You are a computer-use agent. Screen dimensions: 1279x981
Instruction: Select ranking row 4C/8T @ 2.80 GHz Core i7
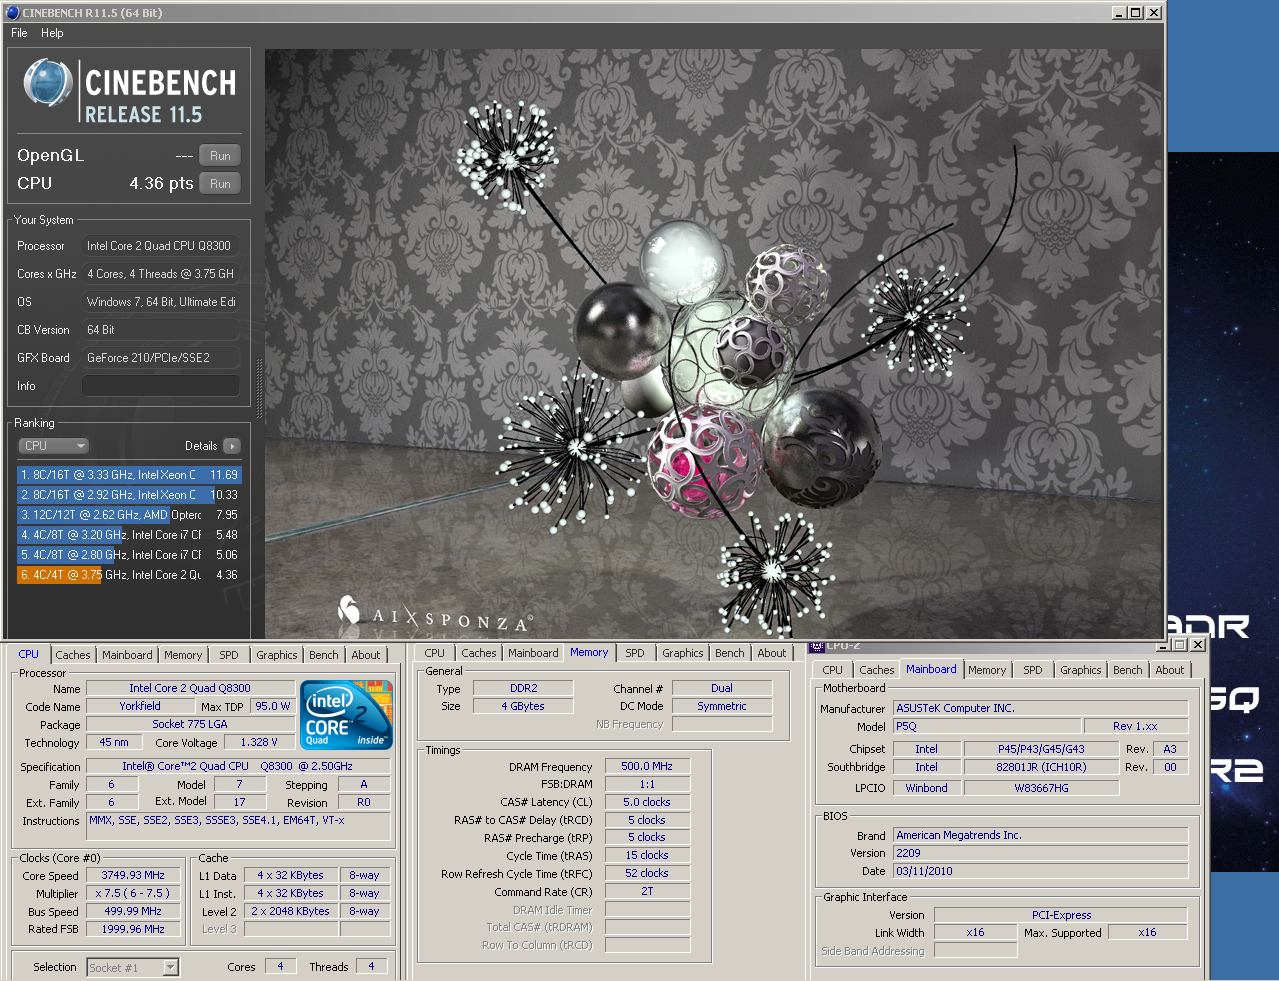click(129, 555)
